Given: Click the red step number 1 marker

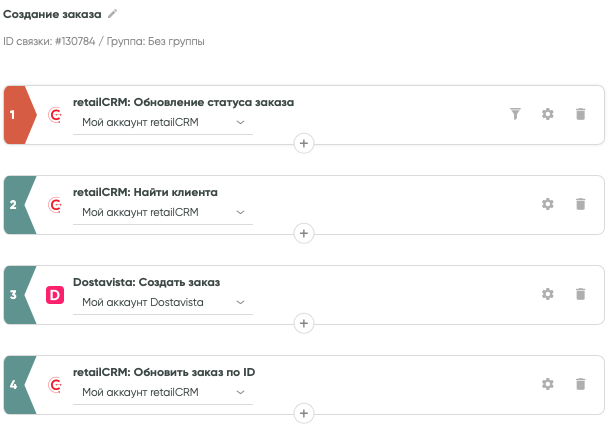Looking at the screenshot, I should click(x=18, y=115).
